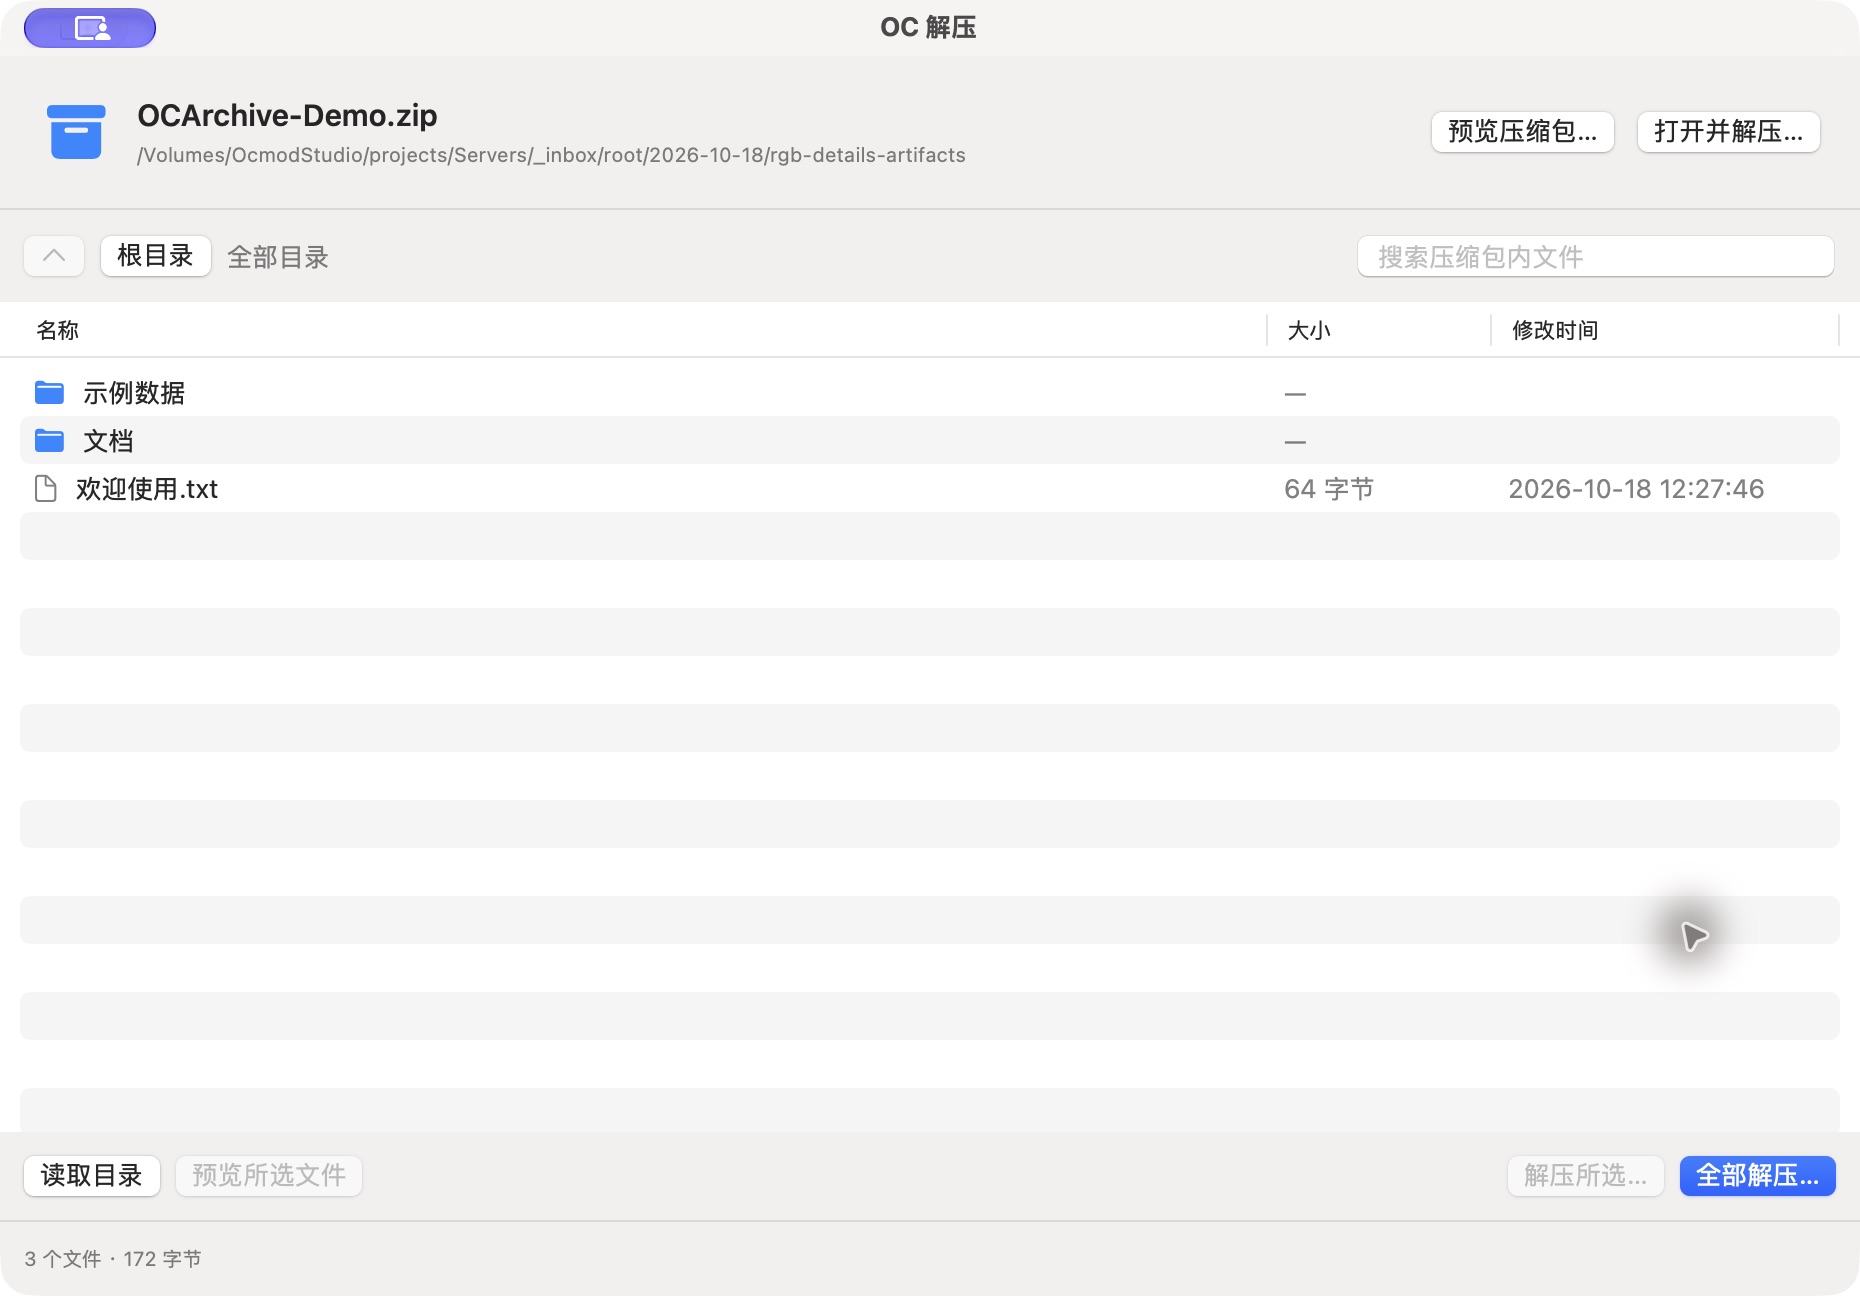Select the 示例数据 folder row
The image size is (1860, 1296).
[930, 392]
